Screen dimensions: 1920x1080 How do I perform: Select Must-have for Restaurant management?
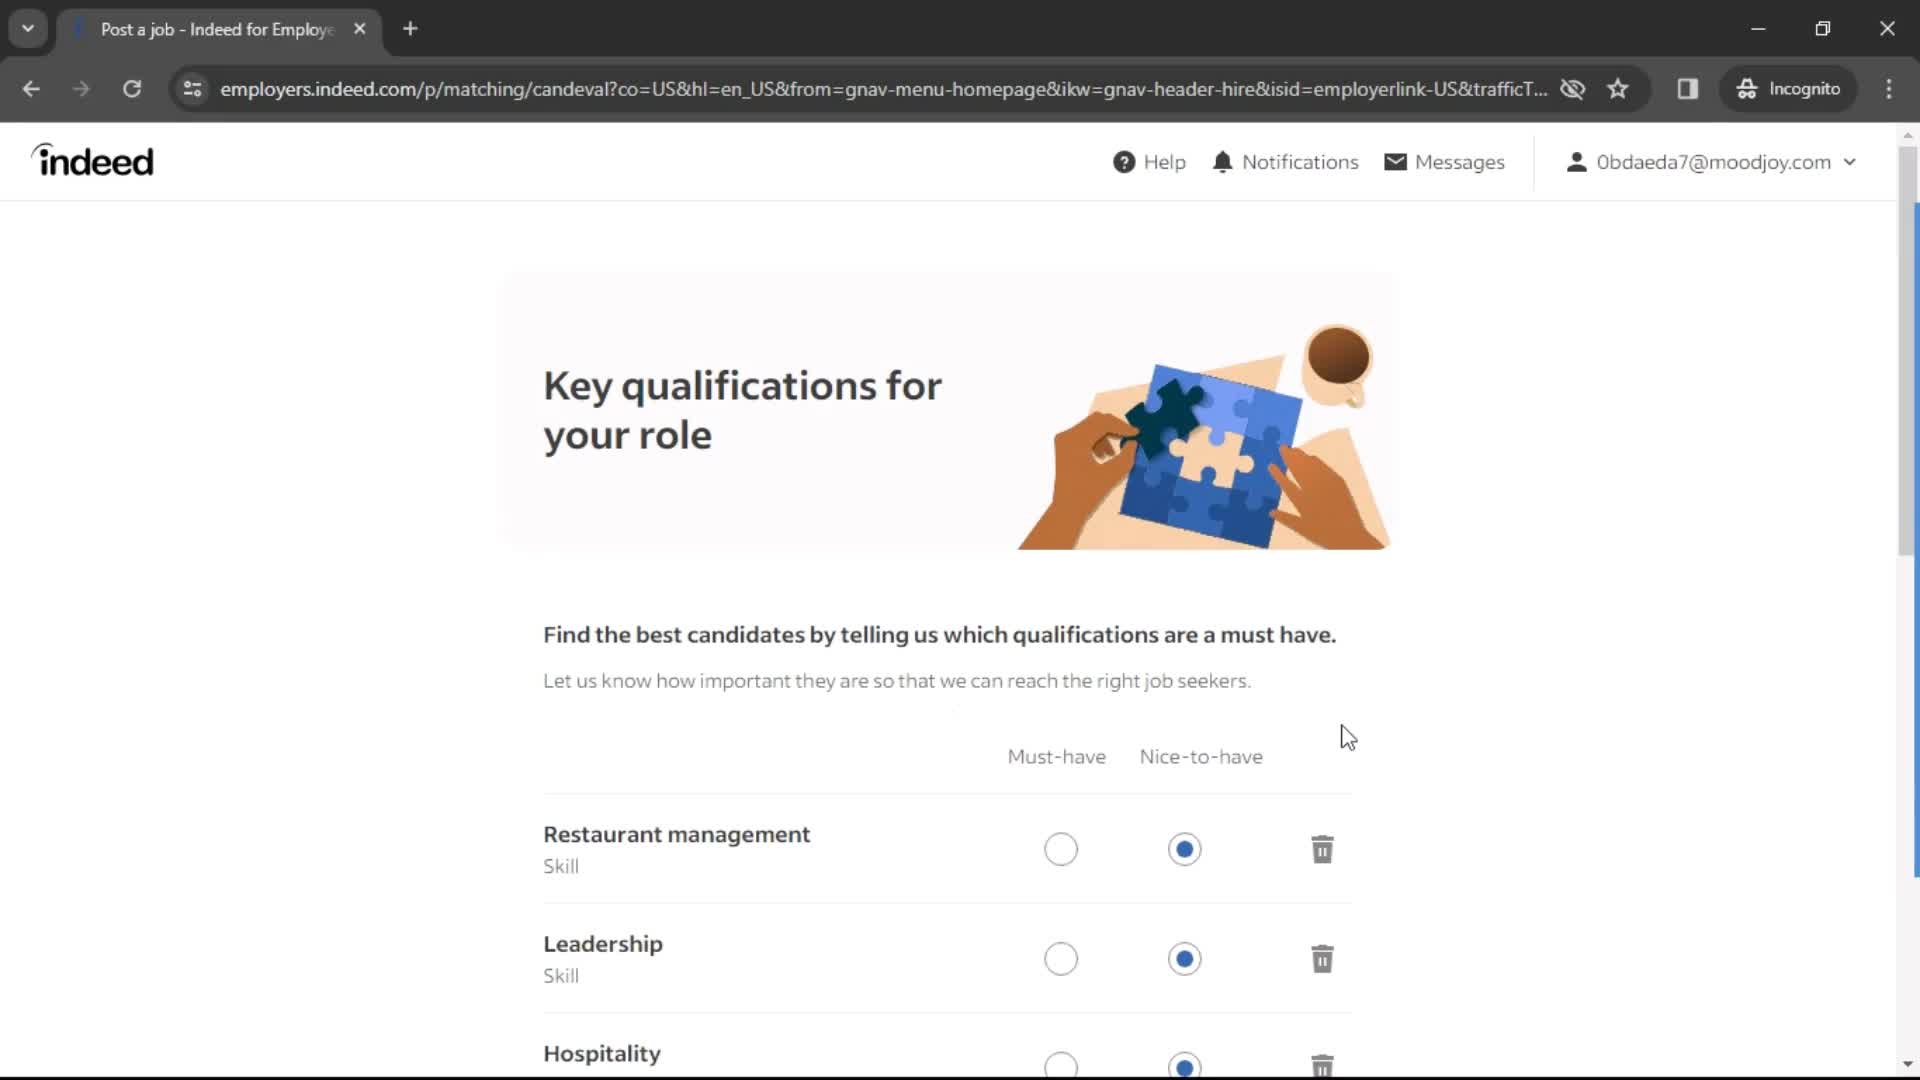click(x=1062, y=849)
